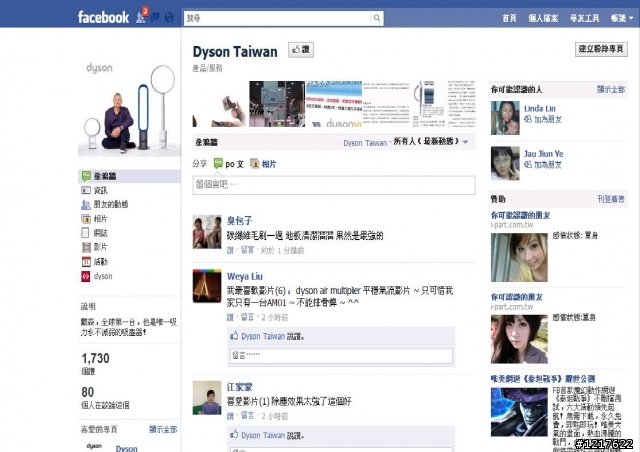Image resolution: width=640 pixels, height=452 pixels.
Task: Click the 建立粉絲專頁 create page button
Action: pos(601,49)
